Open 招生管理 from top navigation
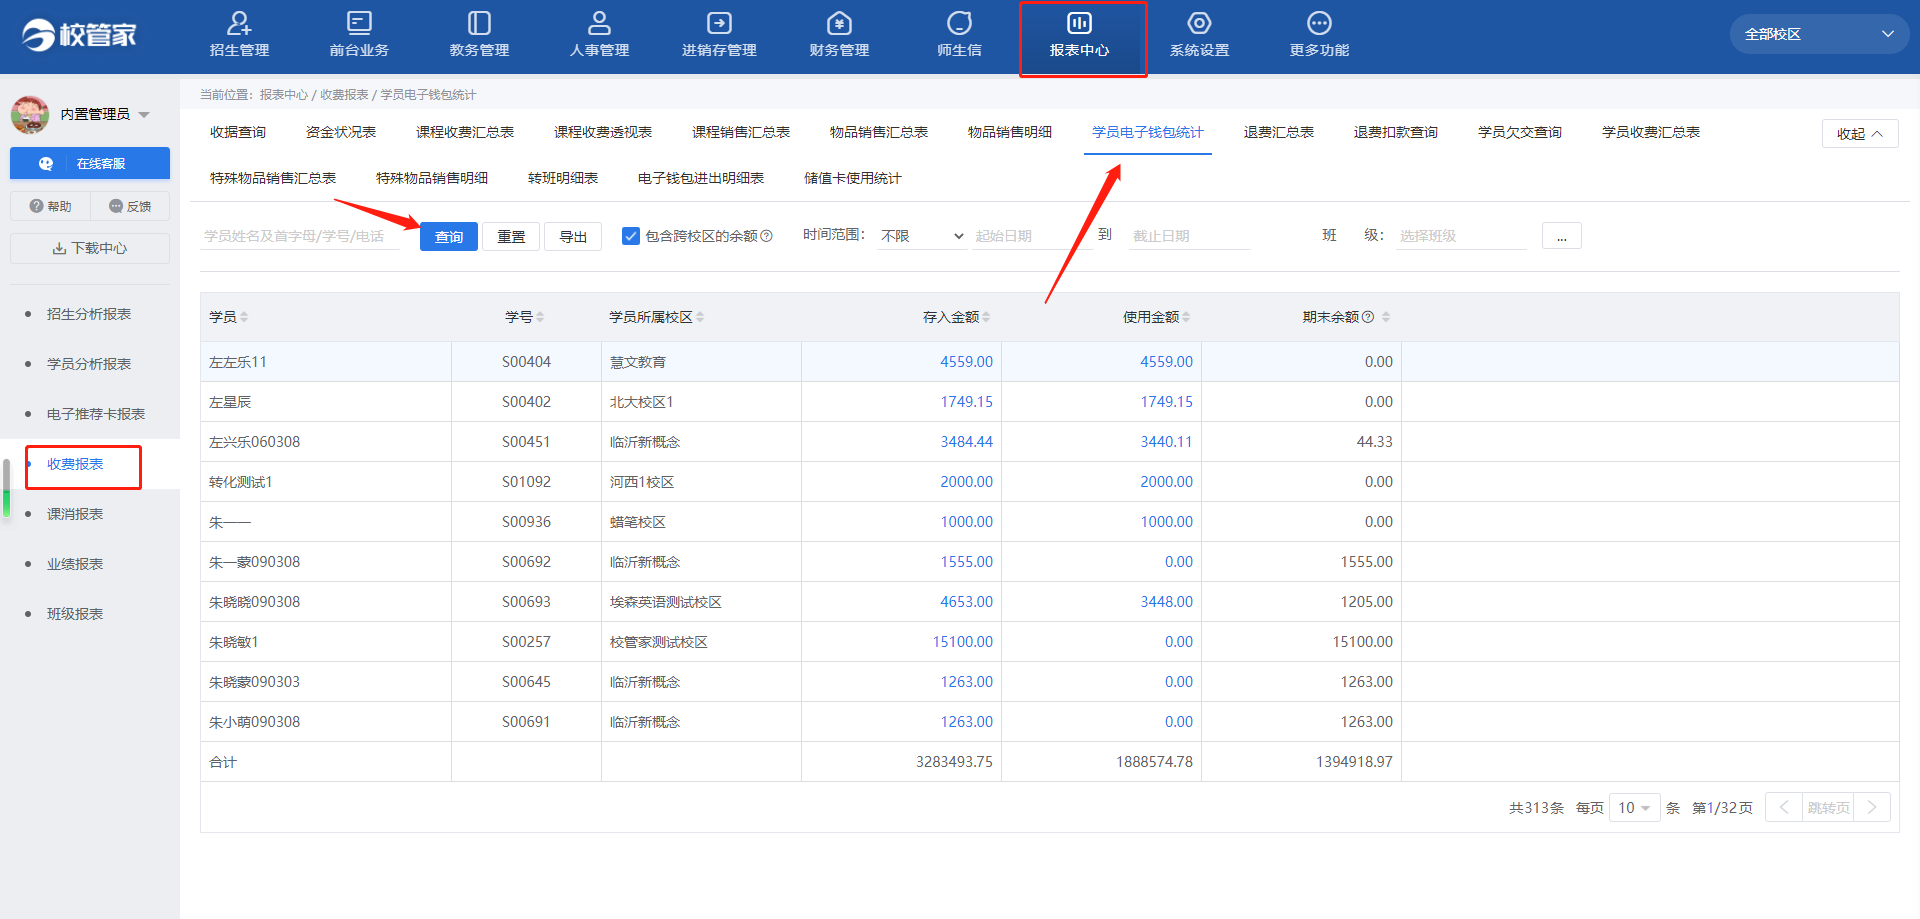 [x=239, y=35]
